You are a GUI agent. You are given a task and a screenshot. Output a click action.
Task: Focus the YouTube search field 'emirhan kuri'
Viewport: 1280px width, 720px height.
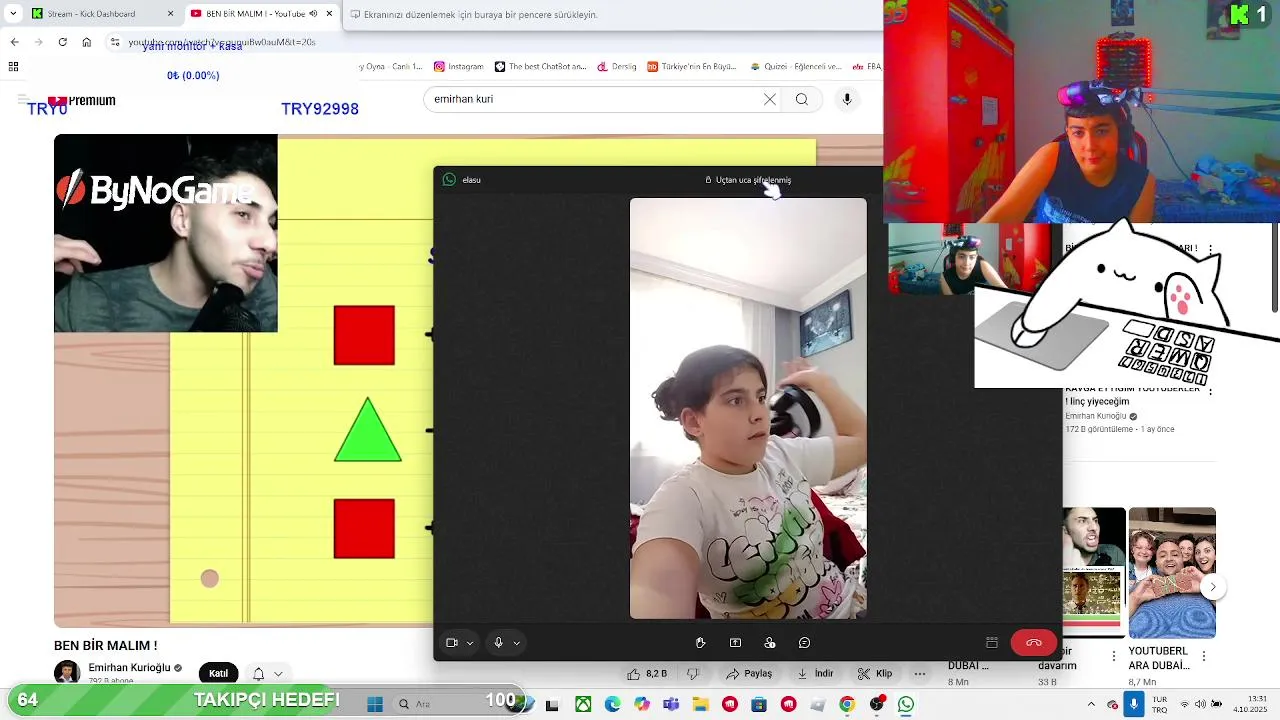click(594, 99)
